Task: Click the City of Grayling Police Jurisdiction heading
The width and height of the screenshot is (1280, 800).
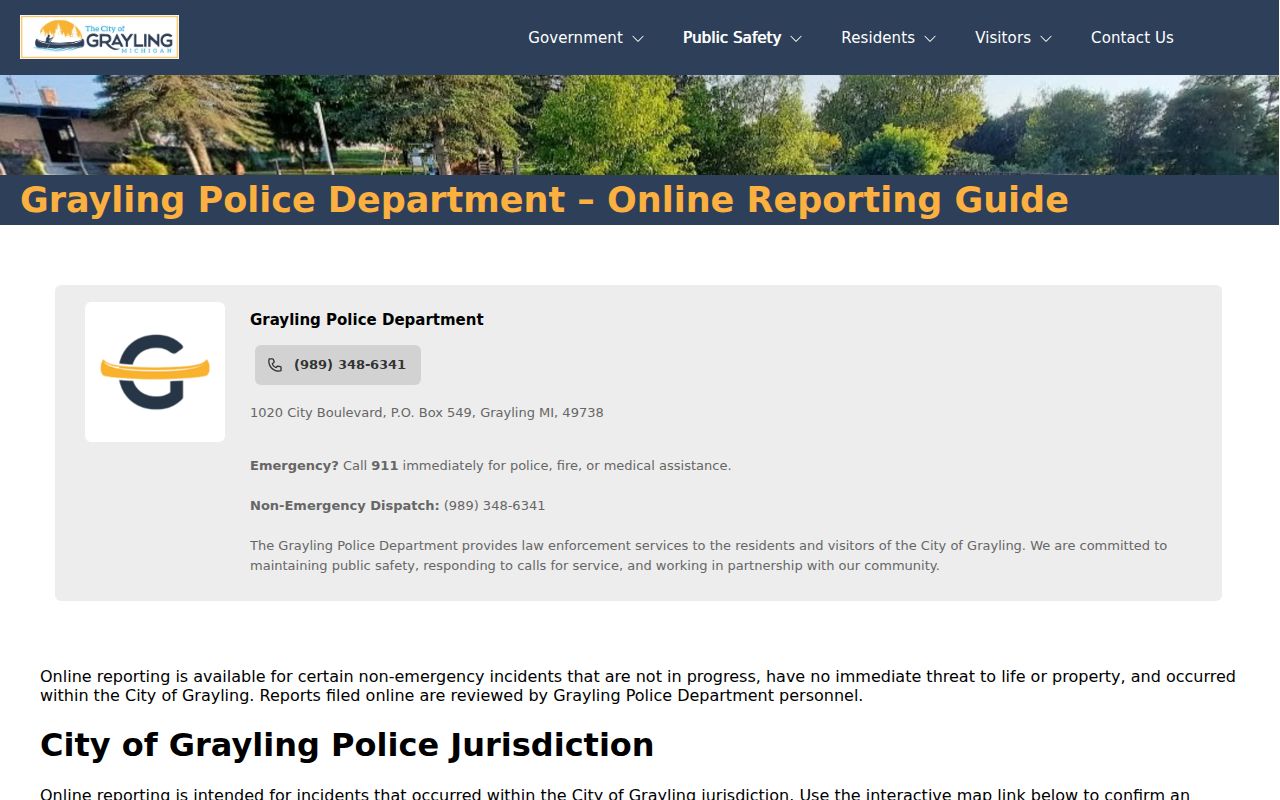Action: [346, 745]
